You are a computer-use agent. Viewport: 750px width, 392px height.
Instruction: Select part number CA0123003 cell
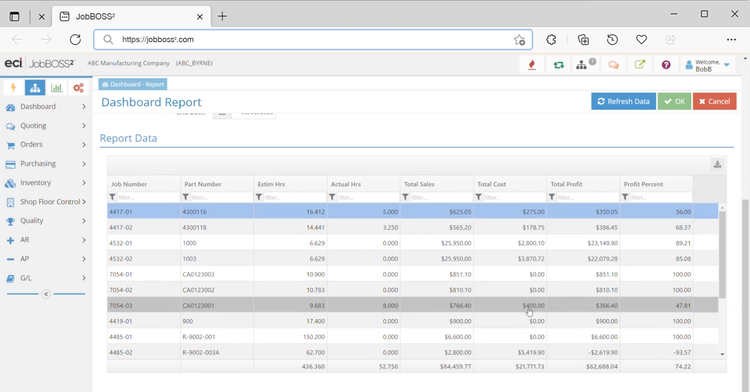point(217,274)
